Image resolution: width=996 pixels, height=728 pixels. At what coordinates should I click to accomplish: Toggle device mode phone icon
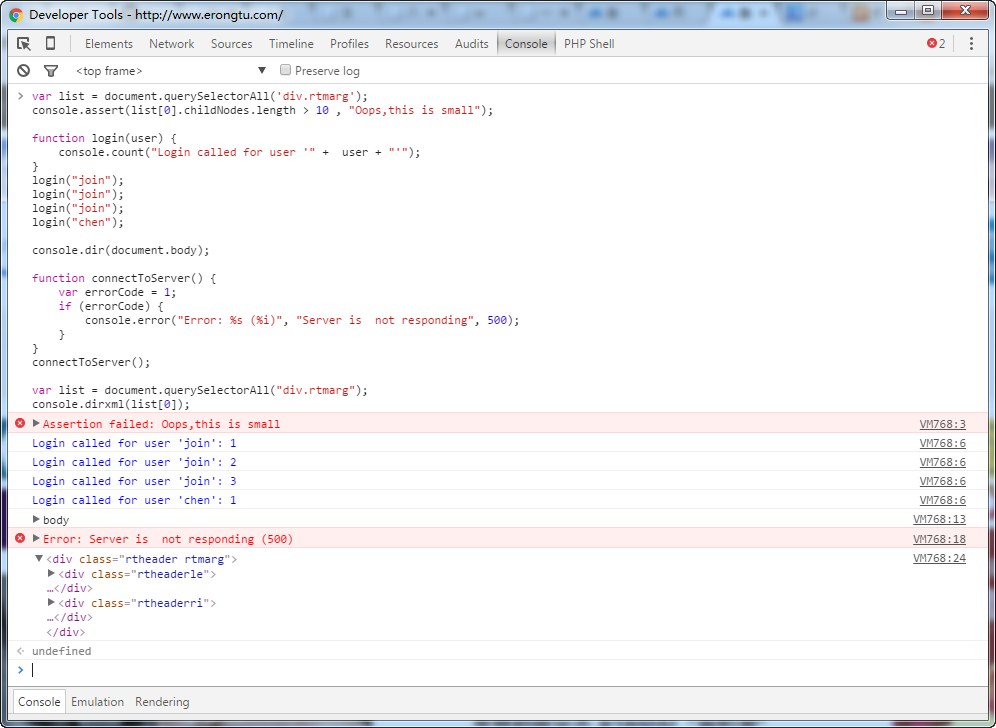tap(50, 43)
